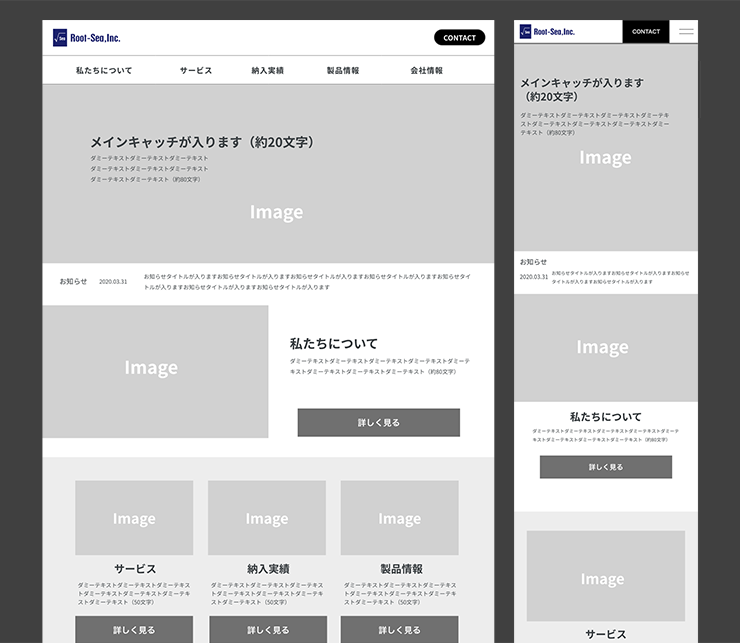The image size is (740, 643).
Task: Click the 2020.03.31 date in desktop mockup
Action: [x=113, y=282]
